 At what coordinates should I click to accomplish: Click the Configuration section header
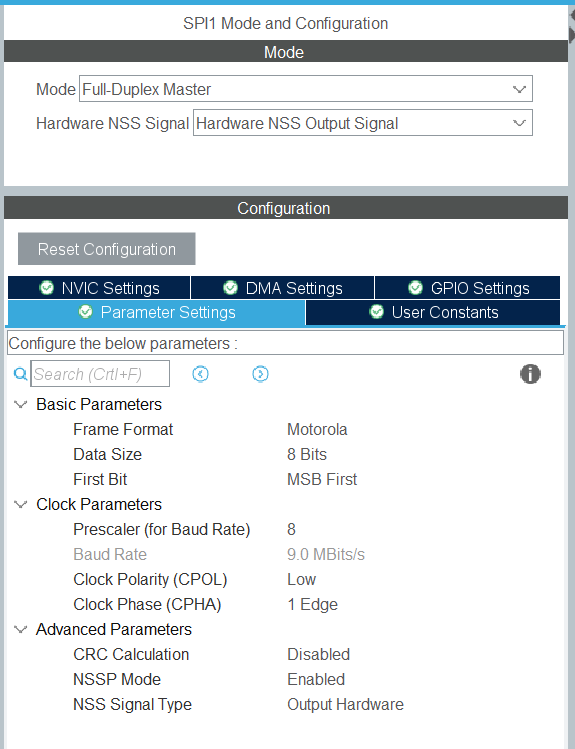coord(286,208)
